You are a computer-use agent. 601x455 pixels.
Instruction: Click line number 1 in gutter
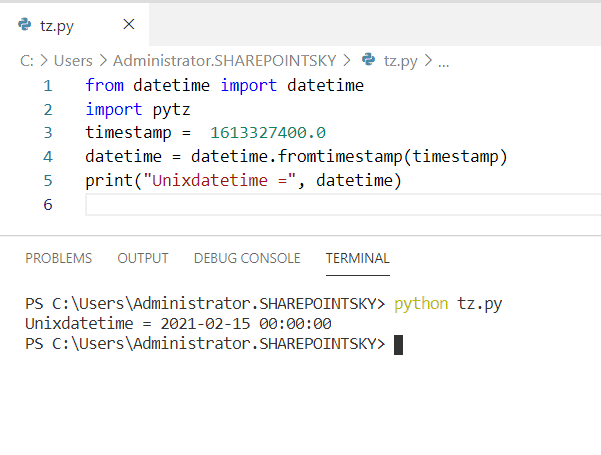coord(48,86)
